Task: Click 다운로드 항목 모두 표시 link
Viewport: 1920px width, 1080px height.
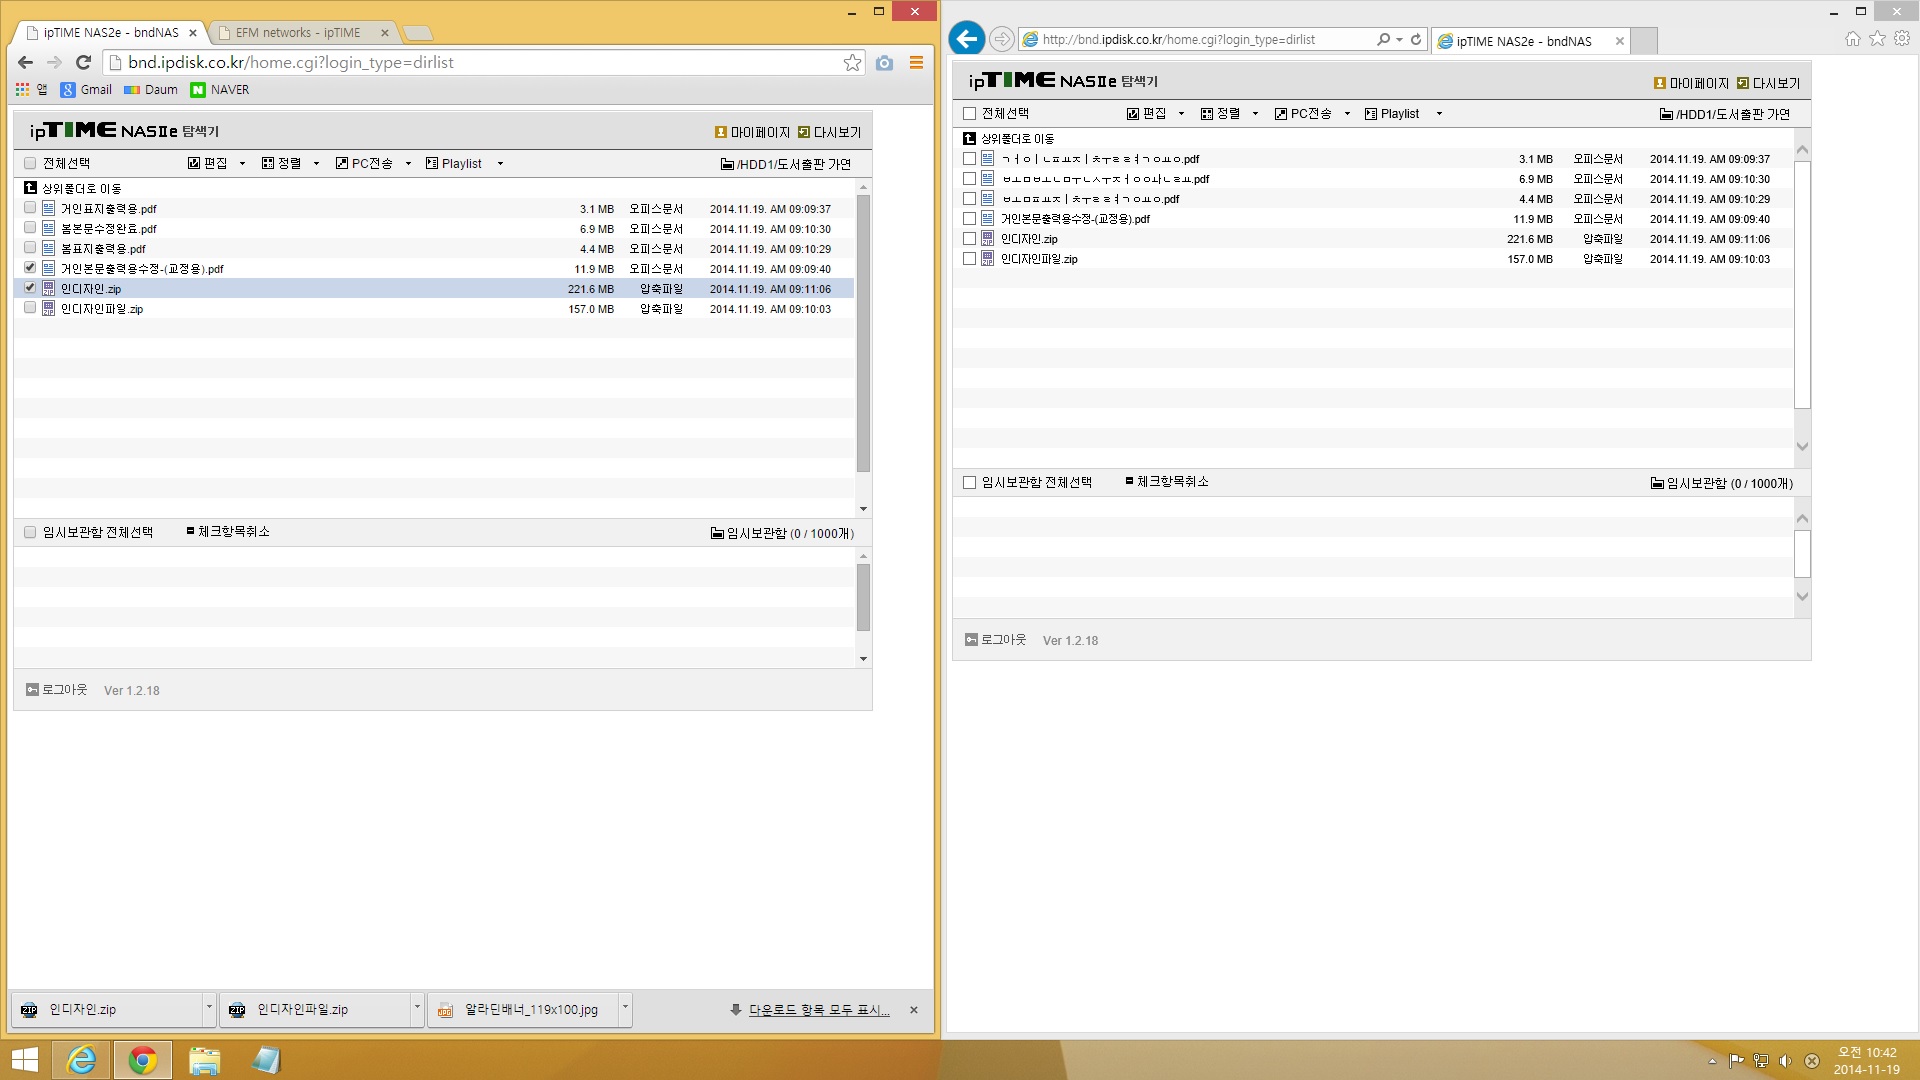Action: (818, 1010)
